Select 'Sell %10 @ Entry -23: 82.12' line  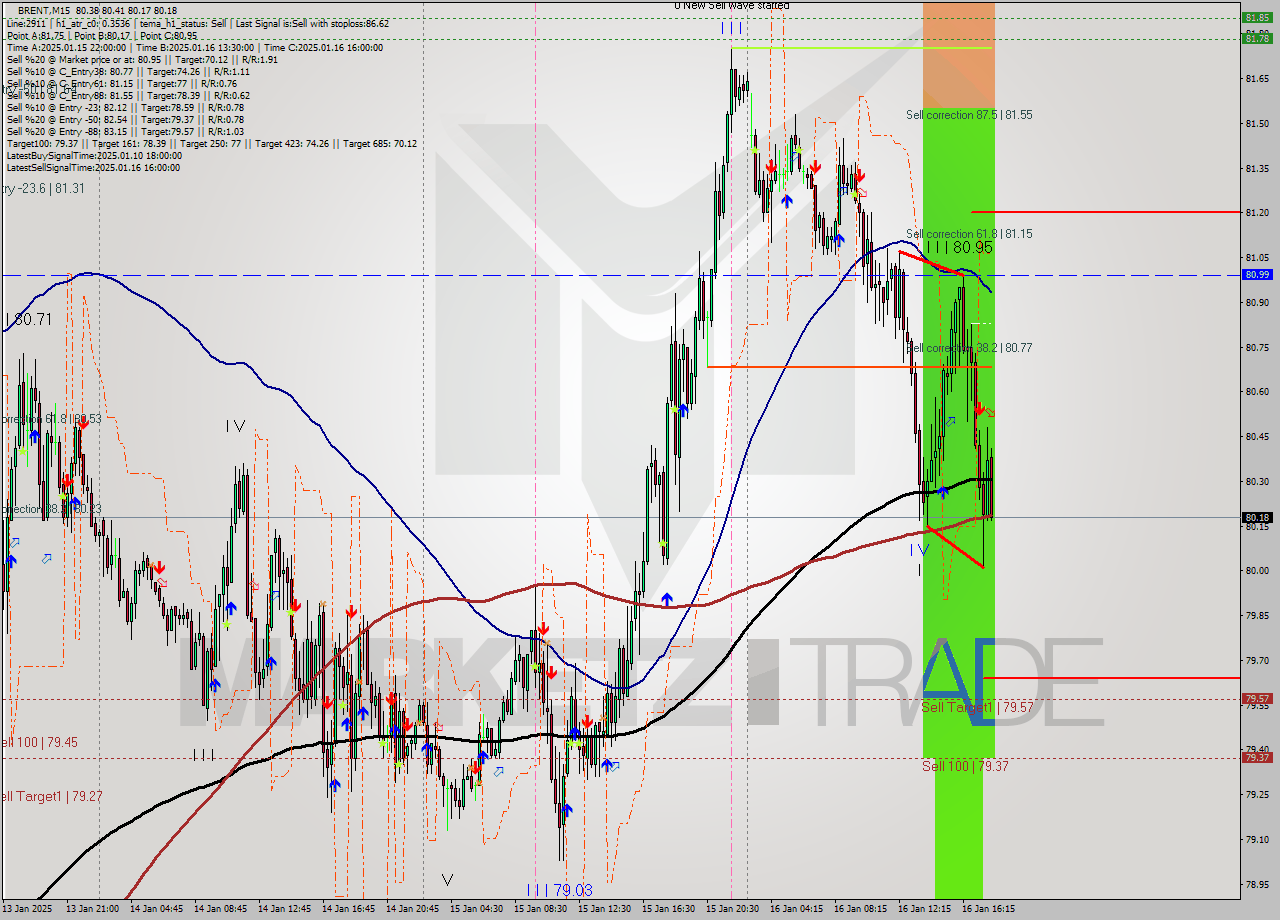click(x=125, y=107)
